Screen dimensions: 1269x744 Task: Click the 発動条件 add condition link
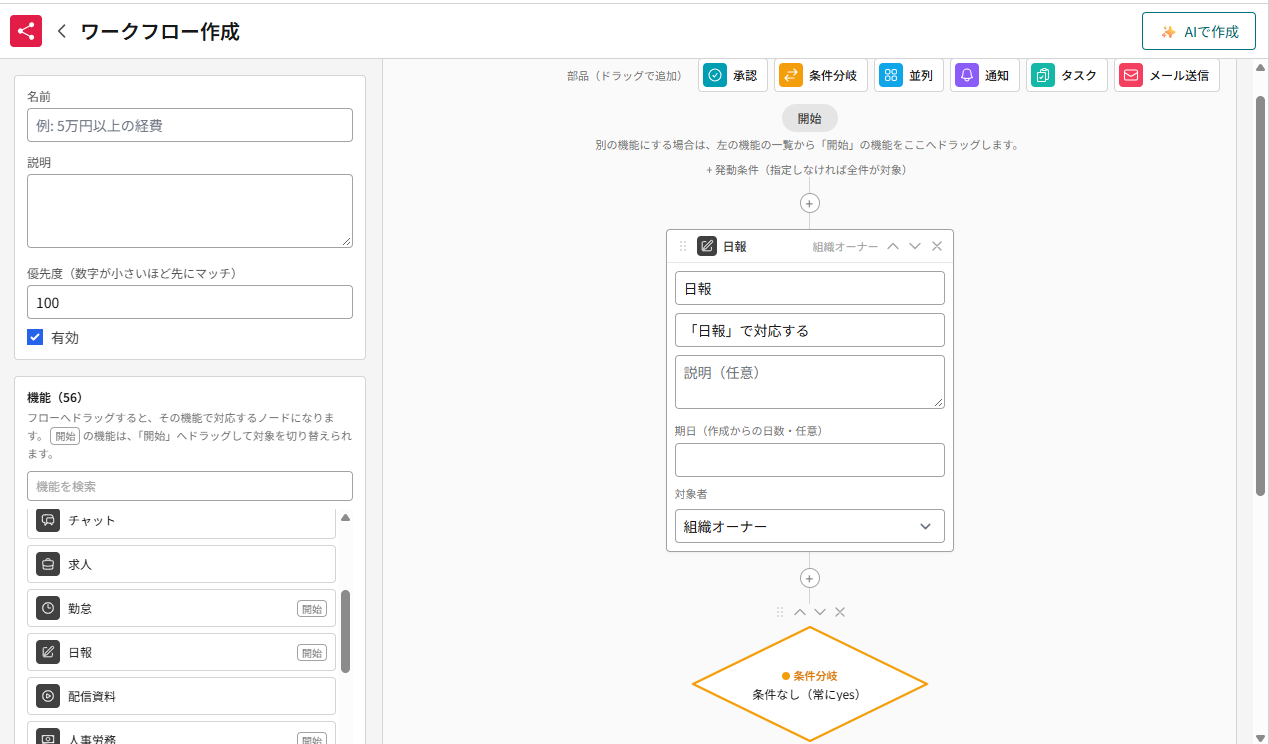click(x=806, y=170)
